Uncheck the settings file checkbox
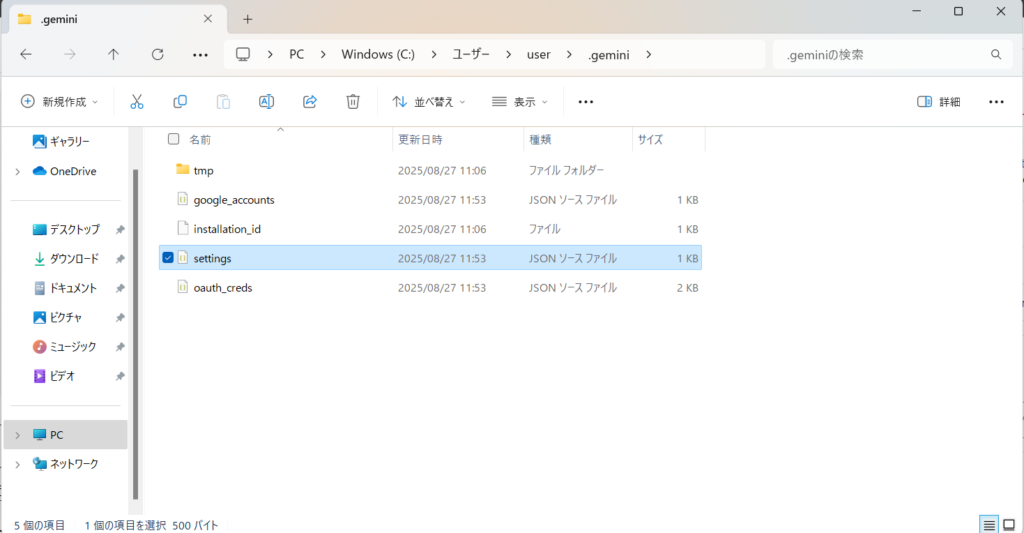 pos(168,258)
